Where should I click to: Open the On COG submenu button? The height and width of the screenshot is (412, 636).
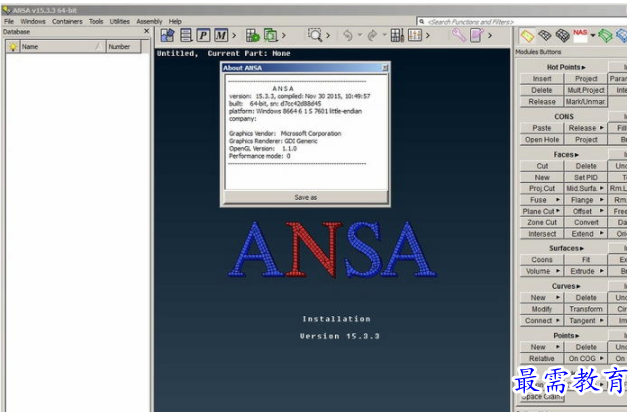(x=586, y=359)
